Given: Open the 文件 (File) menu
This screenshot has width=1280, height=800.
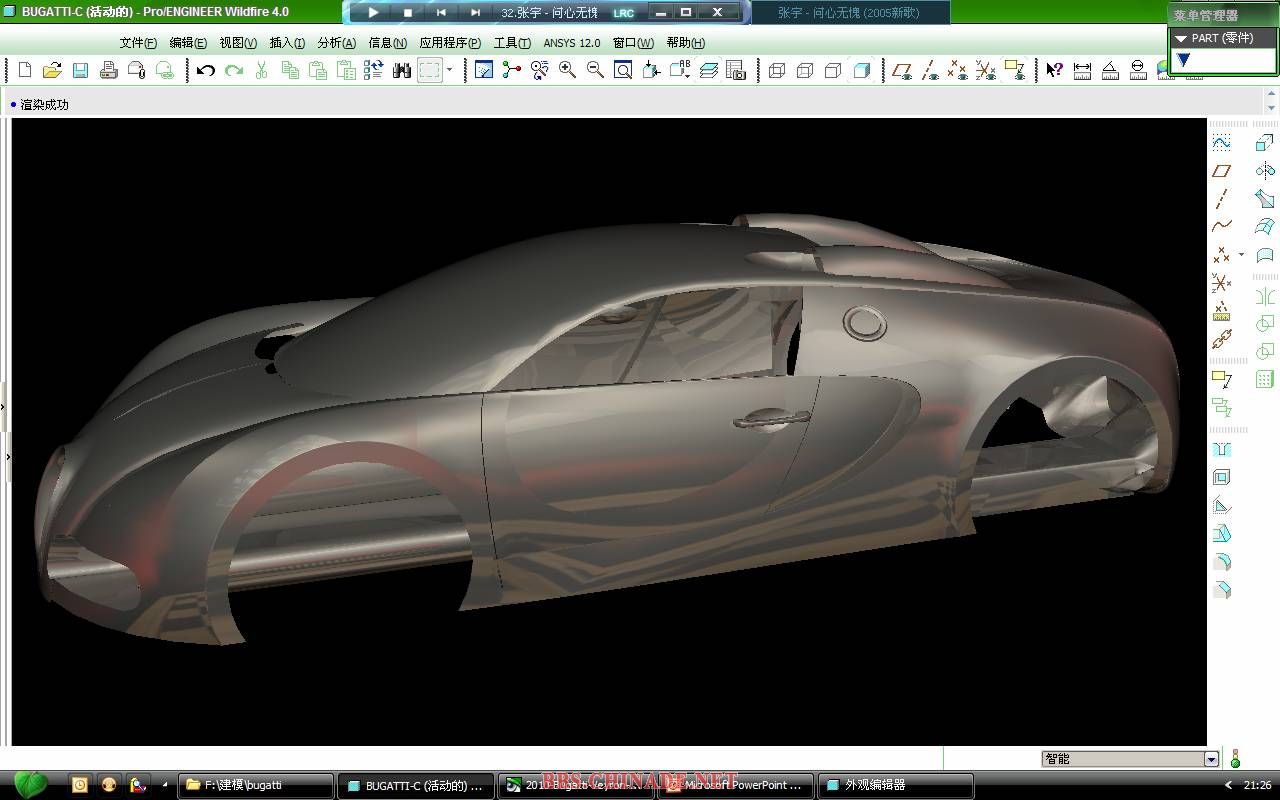Looking at the screenshot, I should tap(138, 43).
